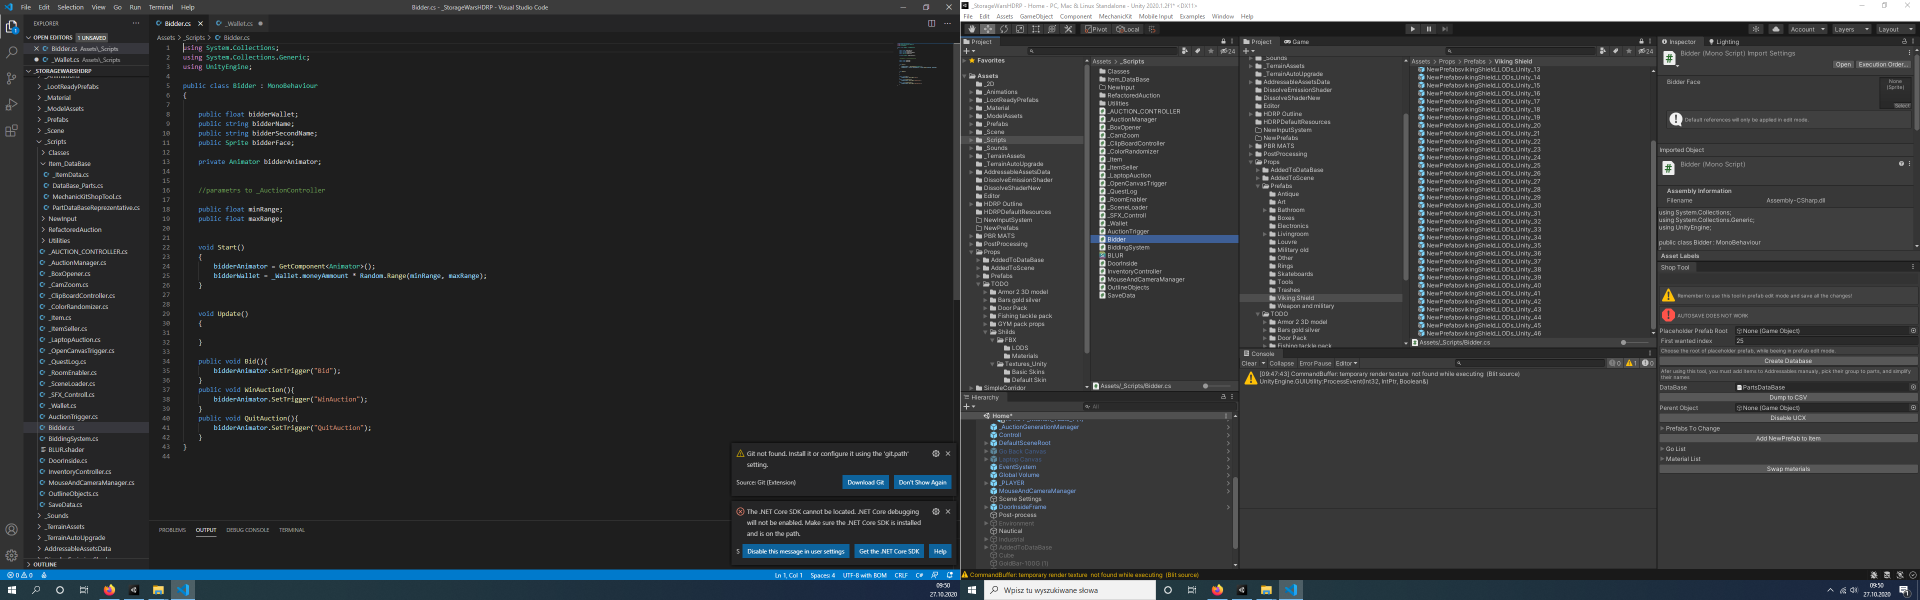Click Don't Show Again button
1920x600 pixels.
pyautogui.click(x=922, y=482)
